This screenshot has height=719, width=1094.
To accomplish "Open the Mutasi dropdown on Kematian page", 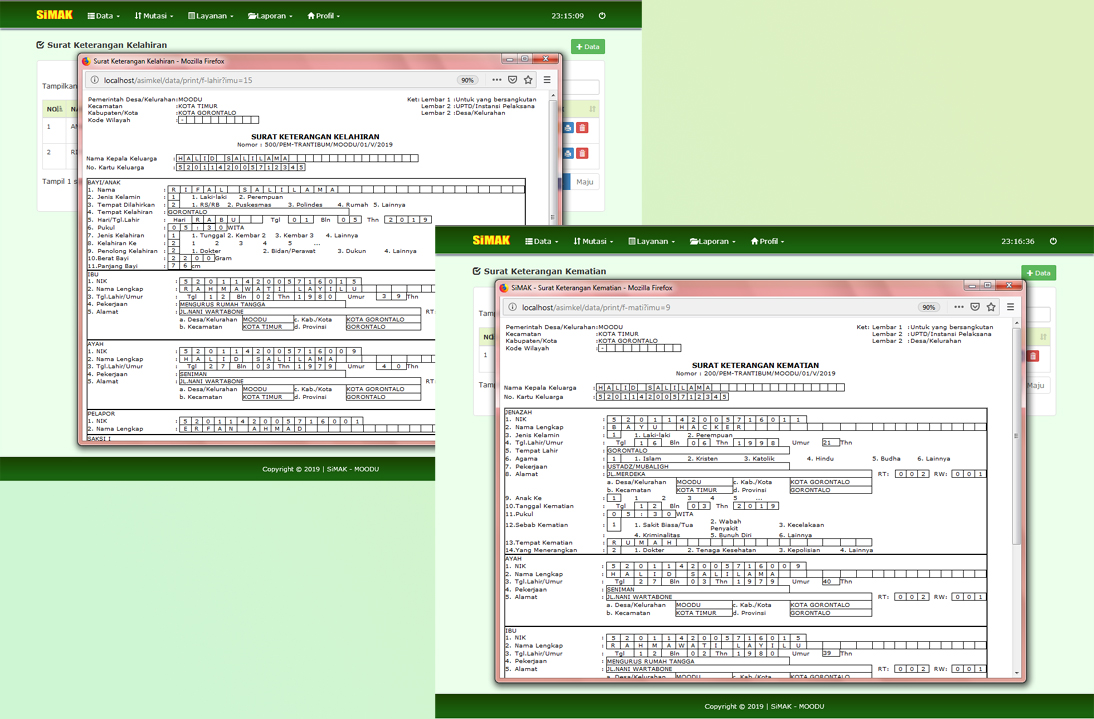I will coord(593,241).
